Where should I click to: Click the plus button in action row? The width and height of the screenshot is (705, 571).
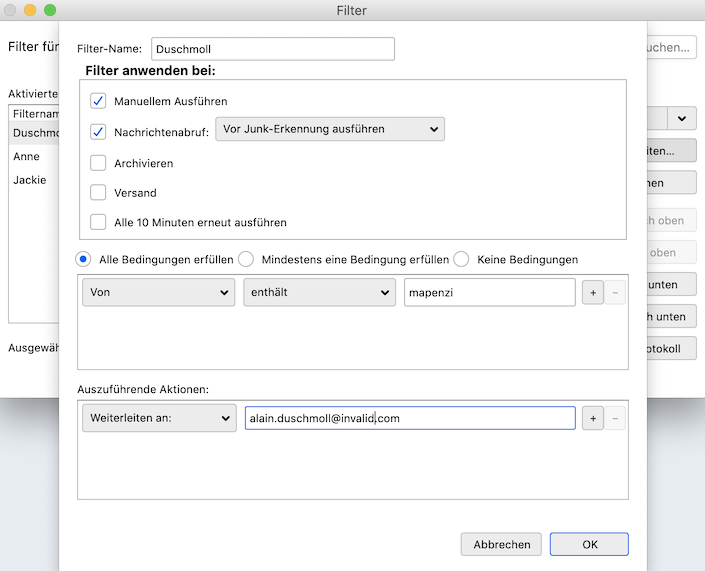pos(592,418)
